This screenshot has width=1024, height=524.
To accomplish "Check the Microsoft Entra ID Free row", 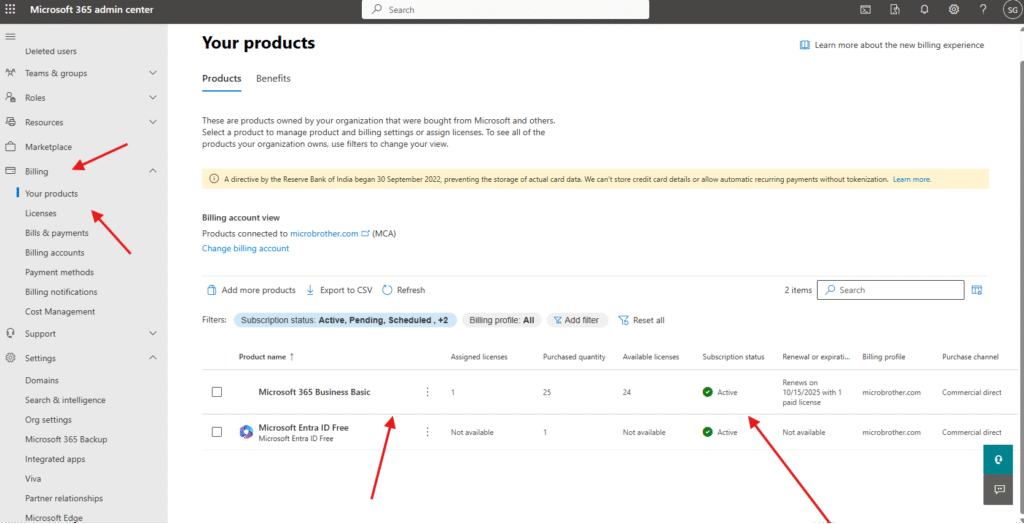I will (217, 432).
